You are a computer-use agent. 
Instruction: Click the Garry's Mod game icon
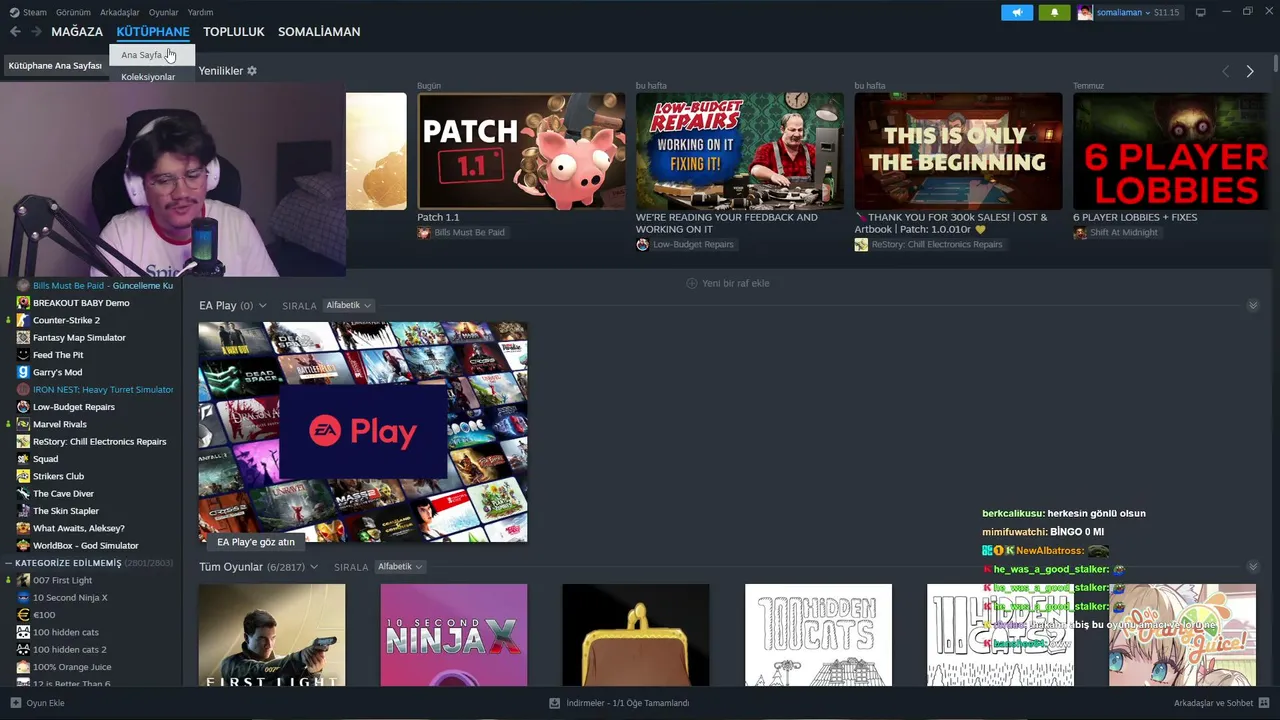click(x=23, y=372)
